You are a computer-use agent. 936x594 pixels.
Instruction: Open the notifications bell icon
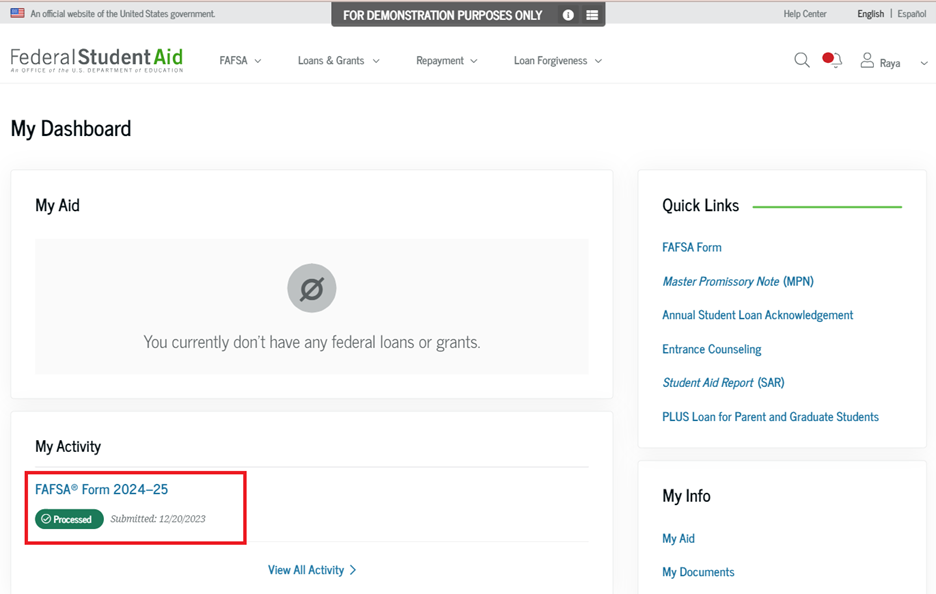pos(832,61)
